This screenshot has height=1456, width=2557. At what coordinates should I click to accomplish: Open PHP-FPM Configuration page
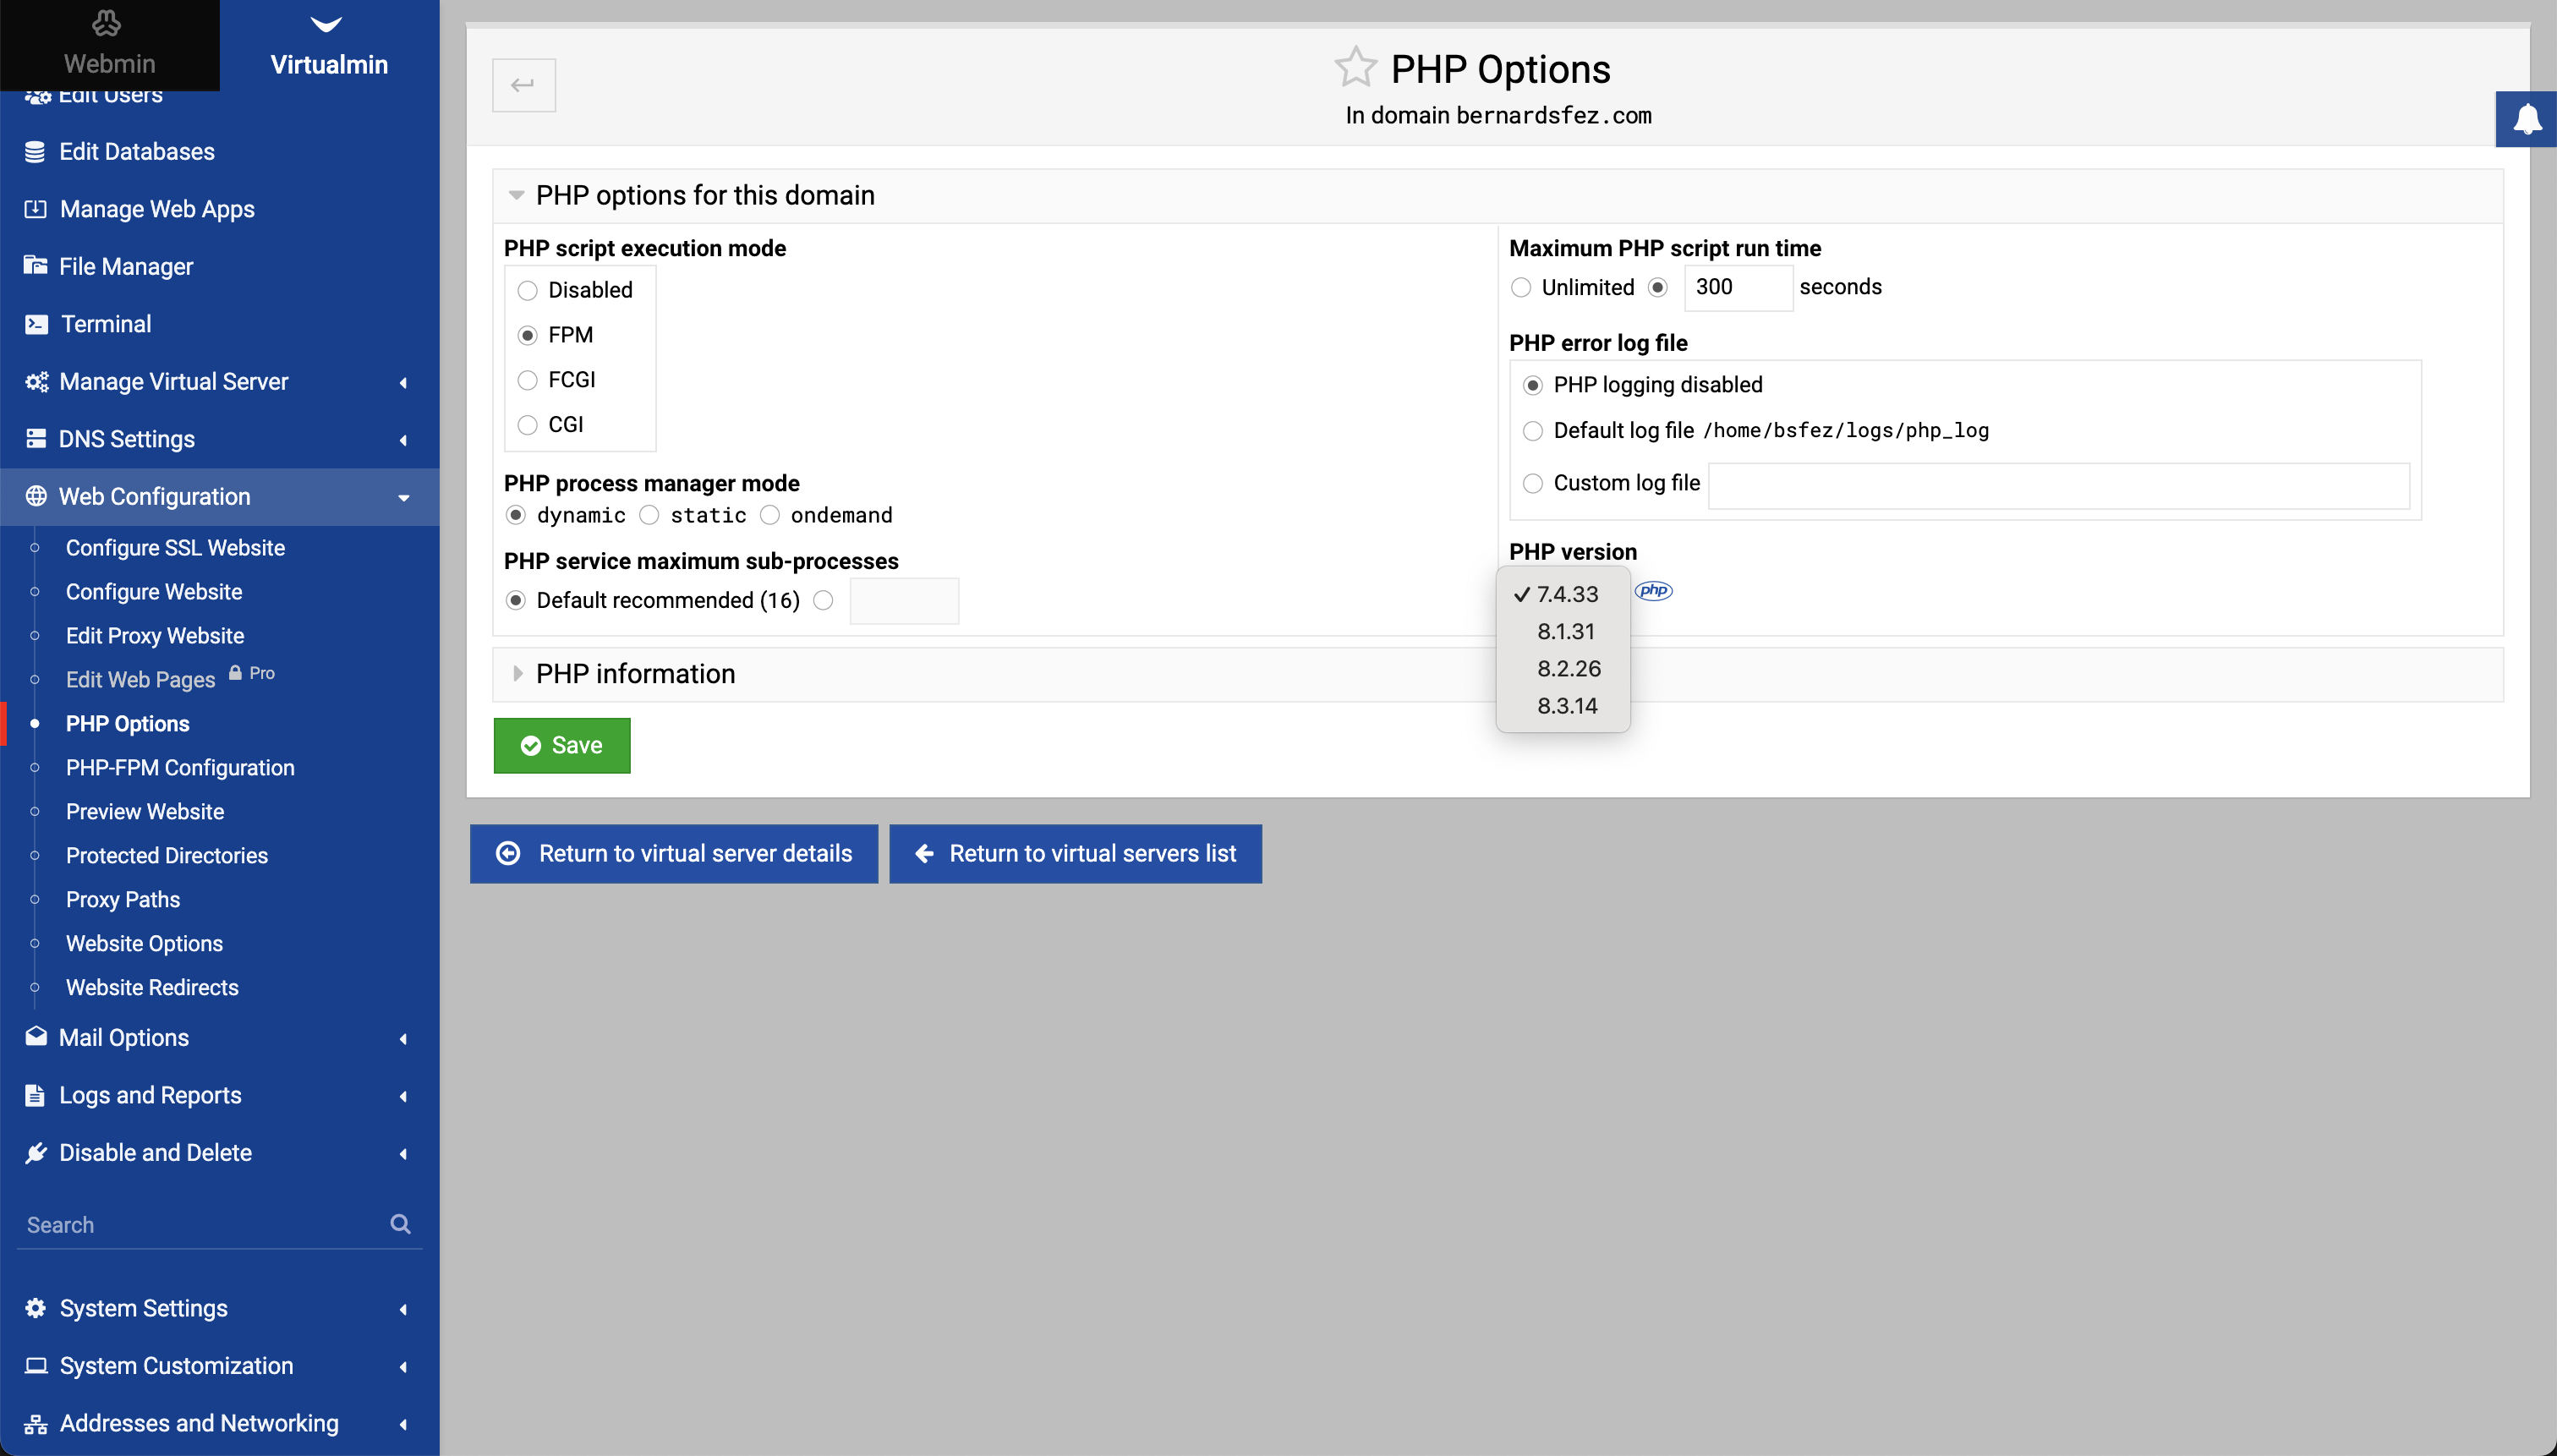180,767
